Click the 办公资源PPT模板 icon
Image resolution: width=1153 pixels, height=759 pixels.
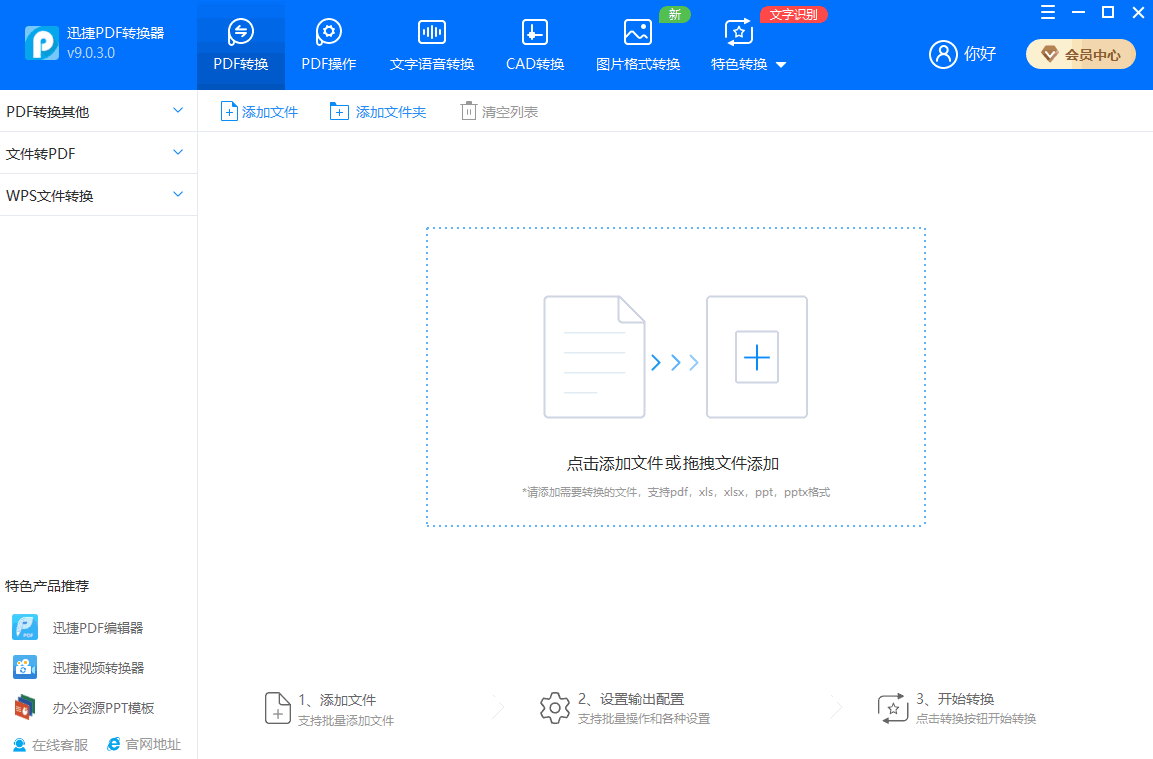25,708
